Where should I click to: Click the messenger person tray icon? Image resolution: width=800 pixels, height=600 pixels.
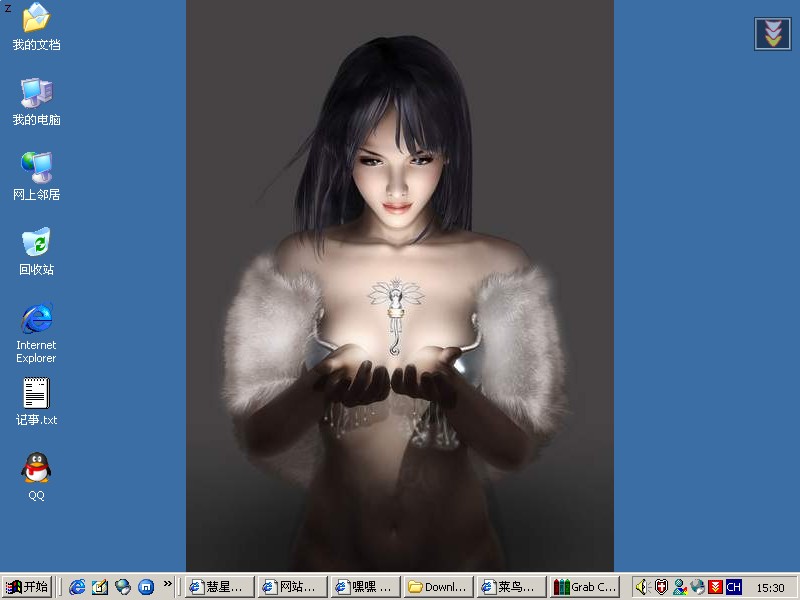(x=679, y=587)
